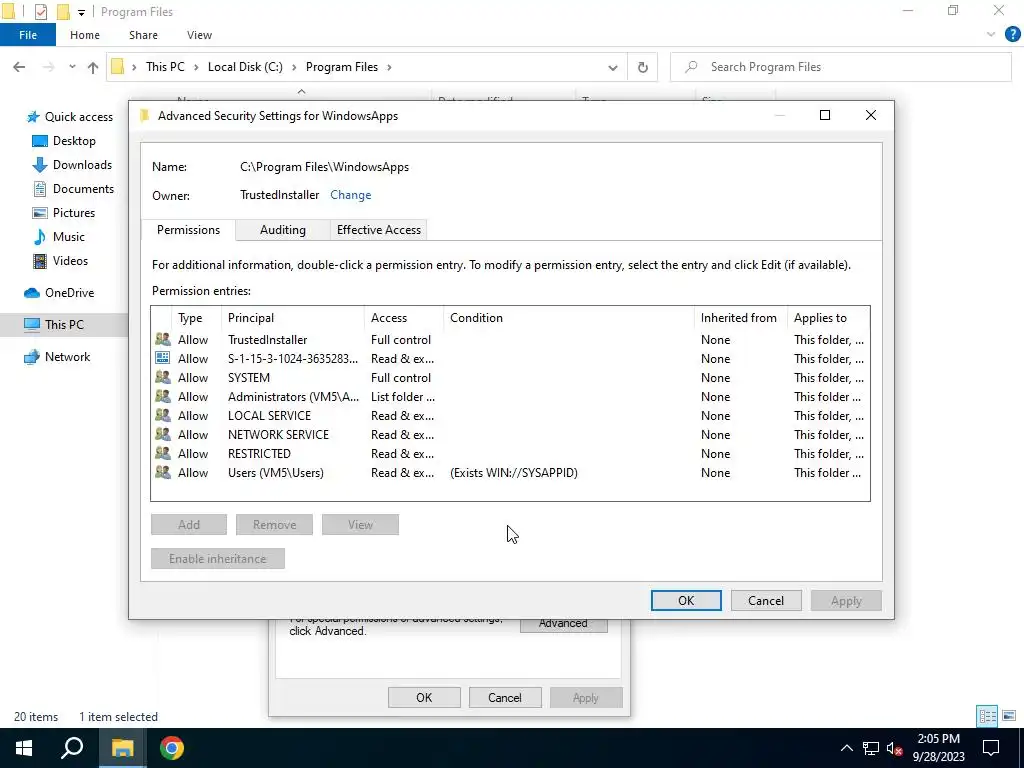Image resolution: width=1024 pixels, height=768 pixels.
Task: Open OneDrive cloud icon in sidebar
Action: tap(32, 293)
